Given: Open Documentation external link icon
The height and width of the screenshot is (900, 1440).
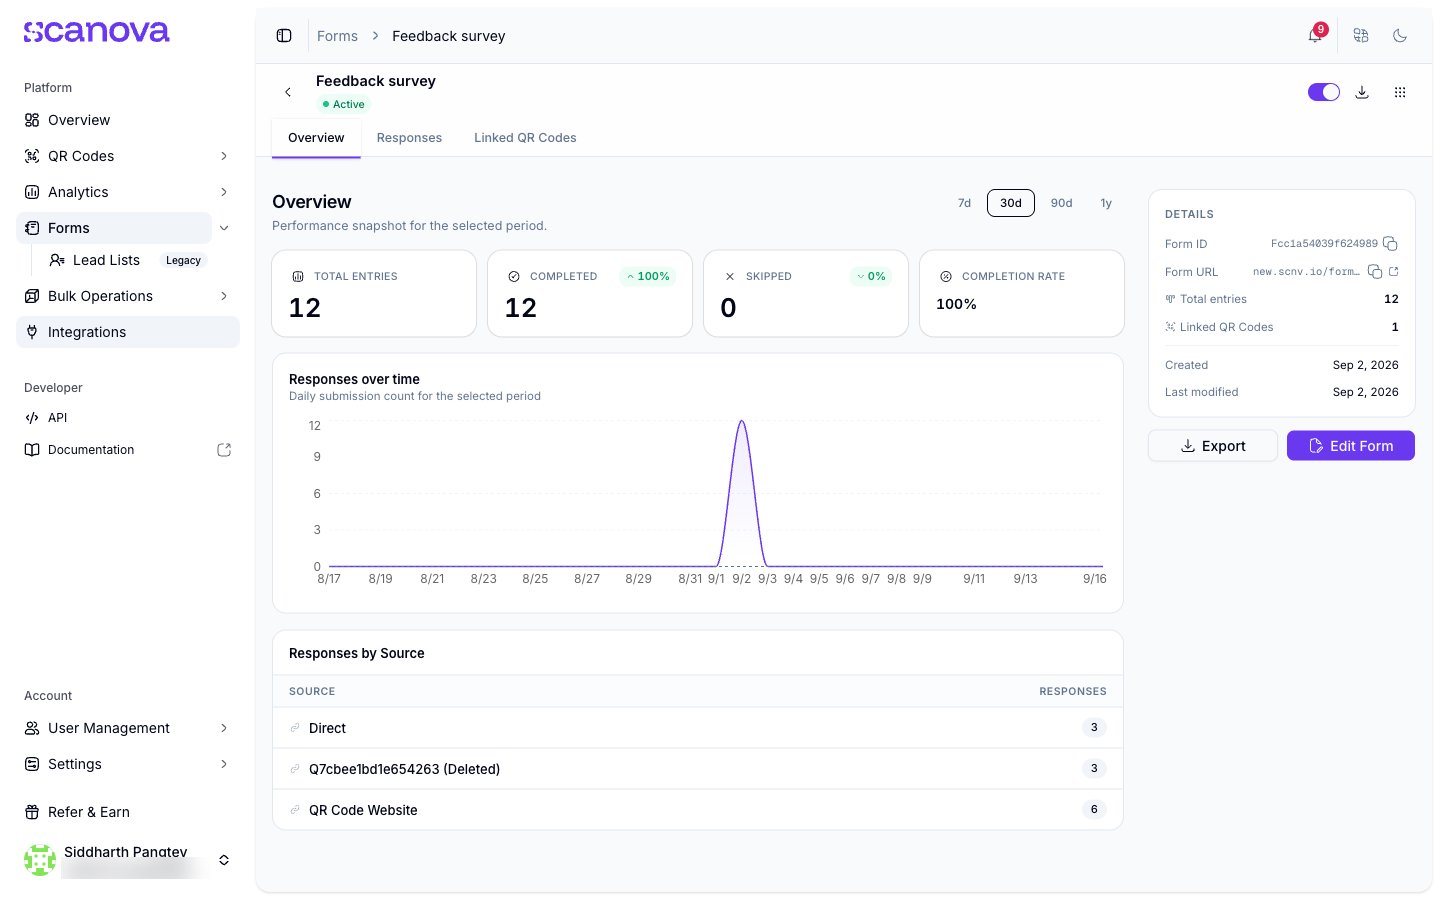Looking at the screenshot, I should tap(224, 450).
